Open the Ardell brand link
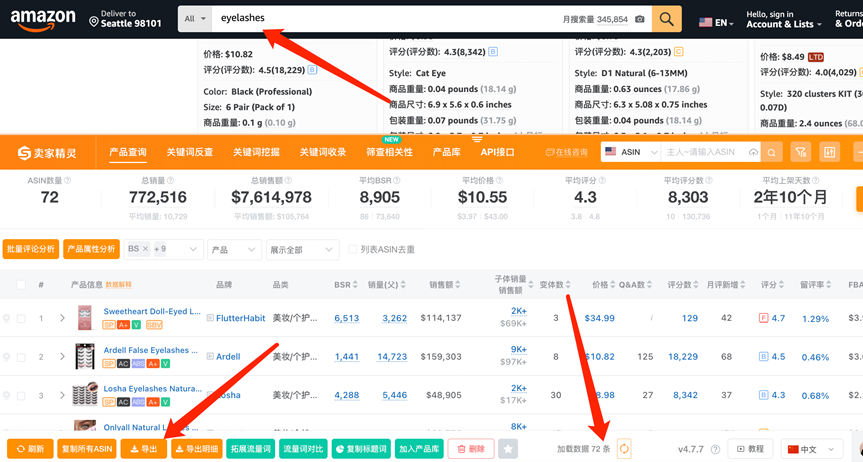This screenshot has width=863, height=462. click(228, 357)
